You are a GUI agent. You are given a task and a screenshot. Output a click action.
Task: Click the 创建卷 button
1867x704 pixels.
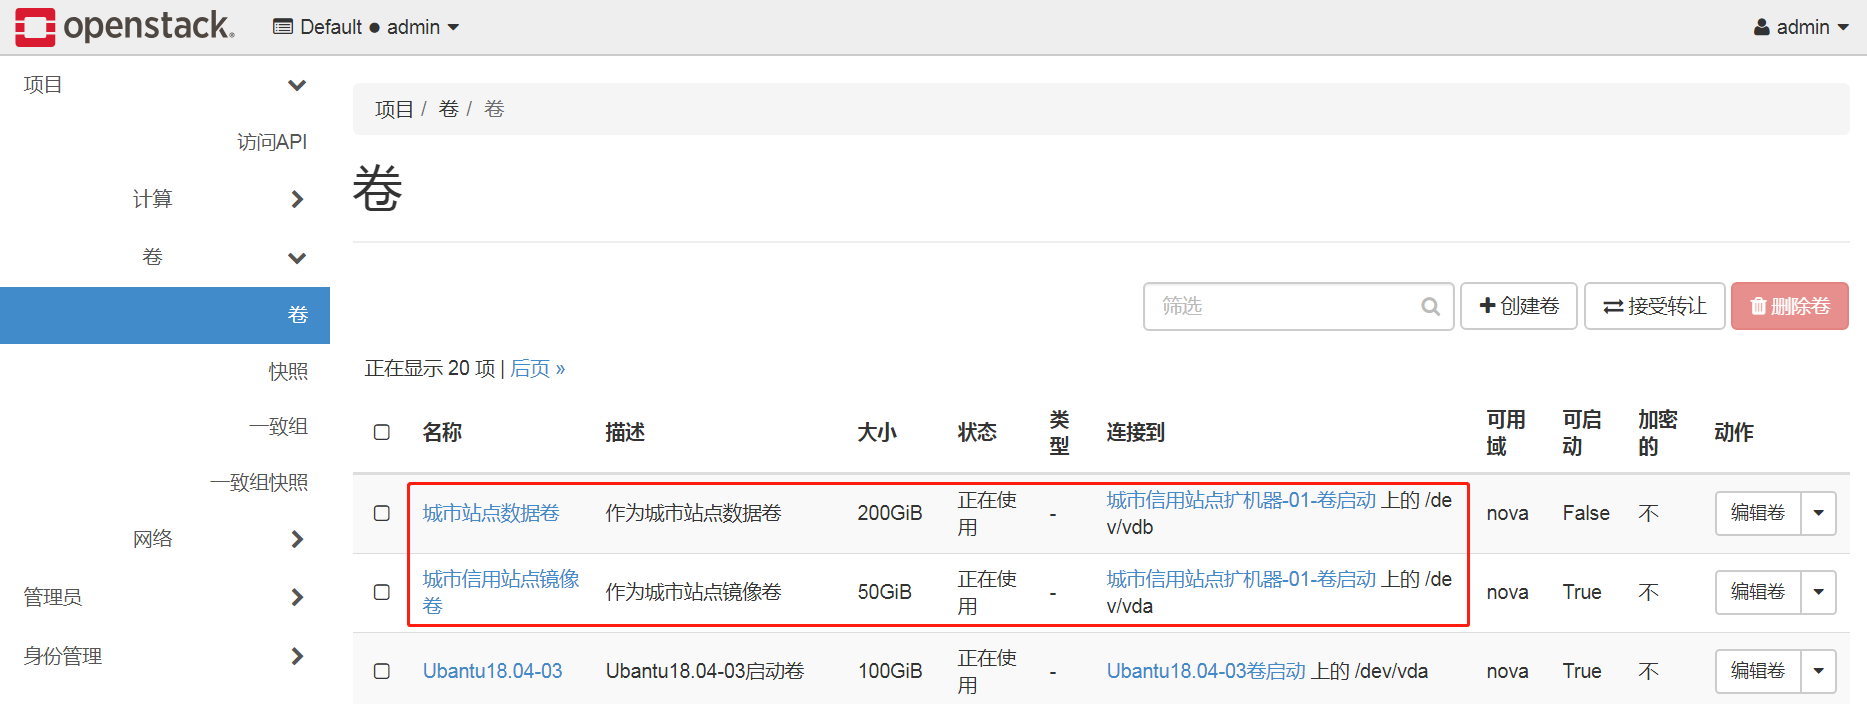(x=1519, y=306)
